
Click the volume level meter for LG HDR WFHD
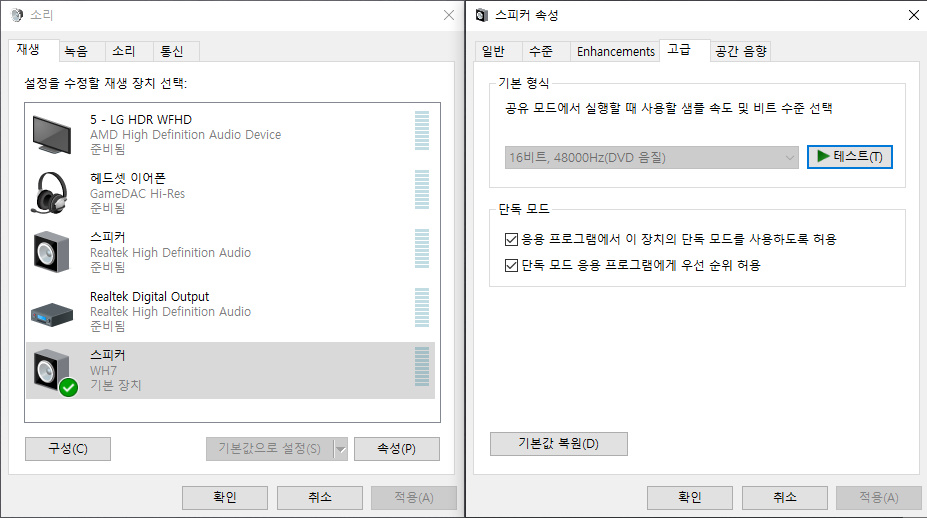(x=422, y=130)
